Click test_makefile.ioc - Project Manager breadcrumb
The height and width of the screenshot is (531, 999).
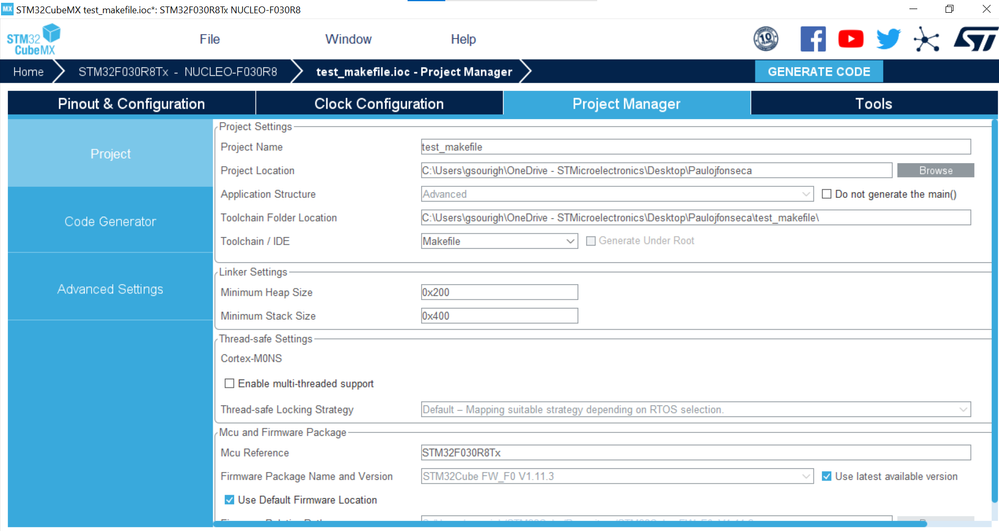pyautogui.click(x=414, y=71)
